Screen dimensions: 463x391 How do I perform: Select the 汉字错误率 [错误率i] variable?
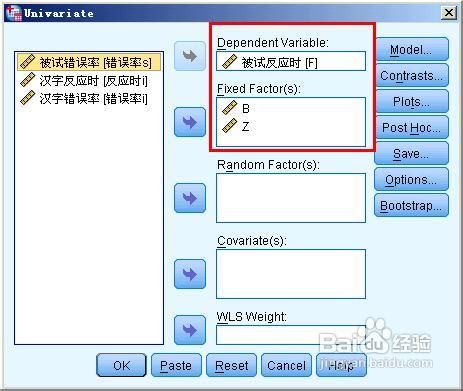point(84,98)
